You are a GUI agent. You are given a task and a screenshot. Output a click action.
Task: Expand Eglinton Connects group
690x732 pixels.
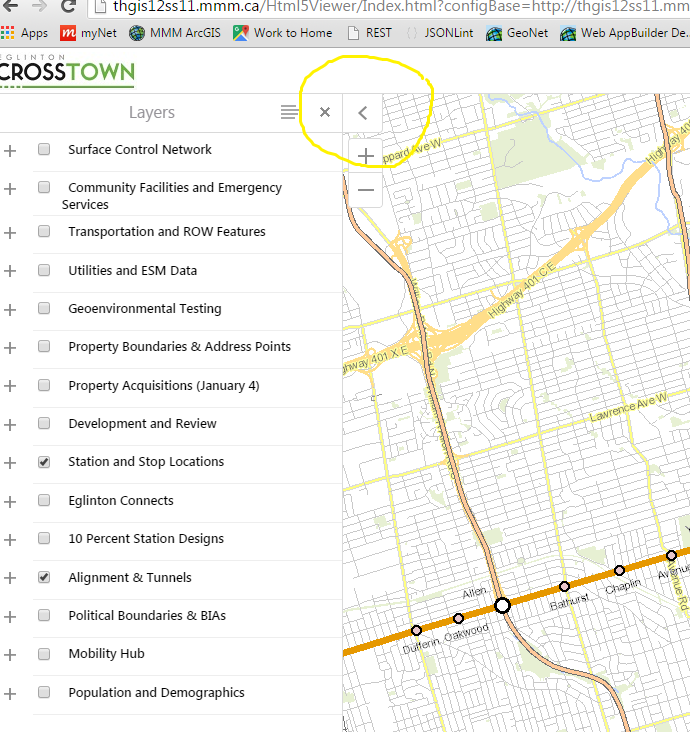(10, 502)
